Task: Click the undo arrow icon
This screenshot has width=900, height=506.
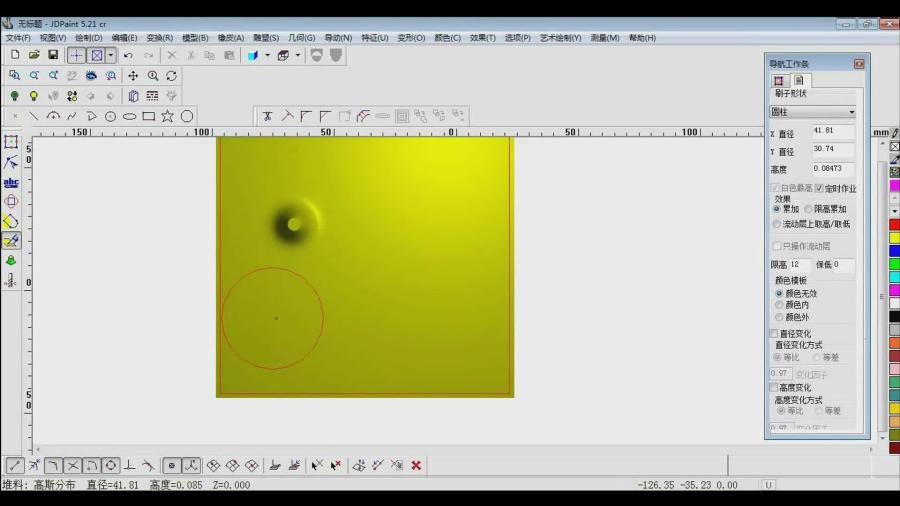Action: point(128,55)
